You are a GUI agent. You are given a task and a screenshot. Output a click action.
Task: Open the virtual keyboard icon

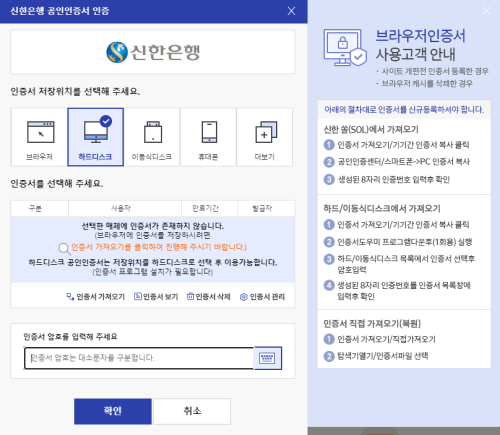pos(267,358)
